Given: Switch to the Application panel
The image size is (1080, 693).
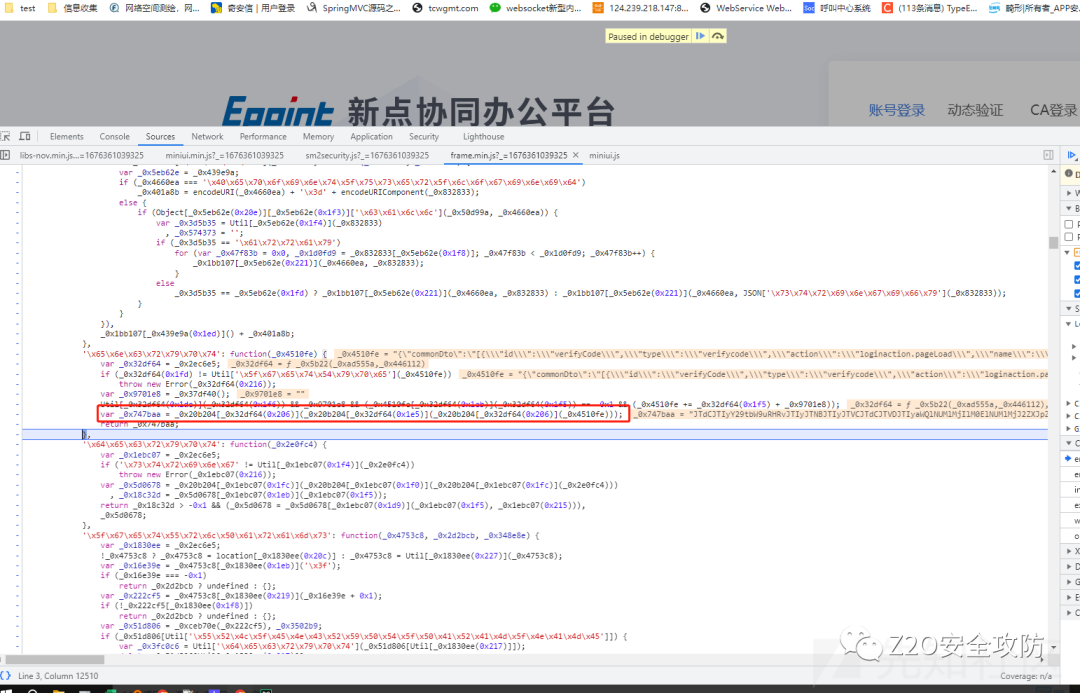Looking at the screenshot, I should click(371, 136).
